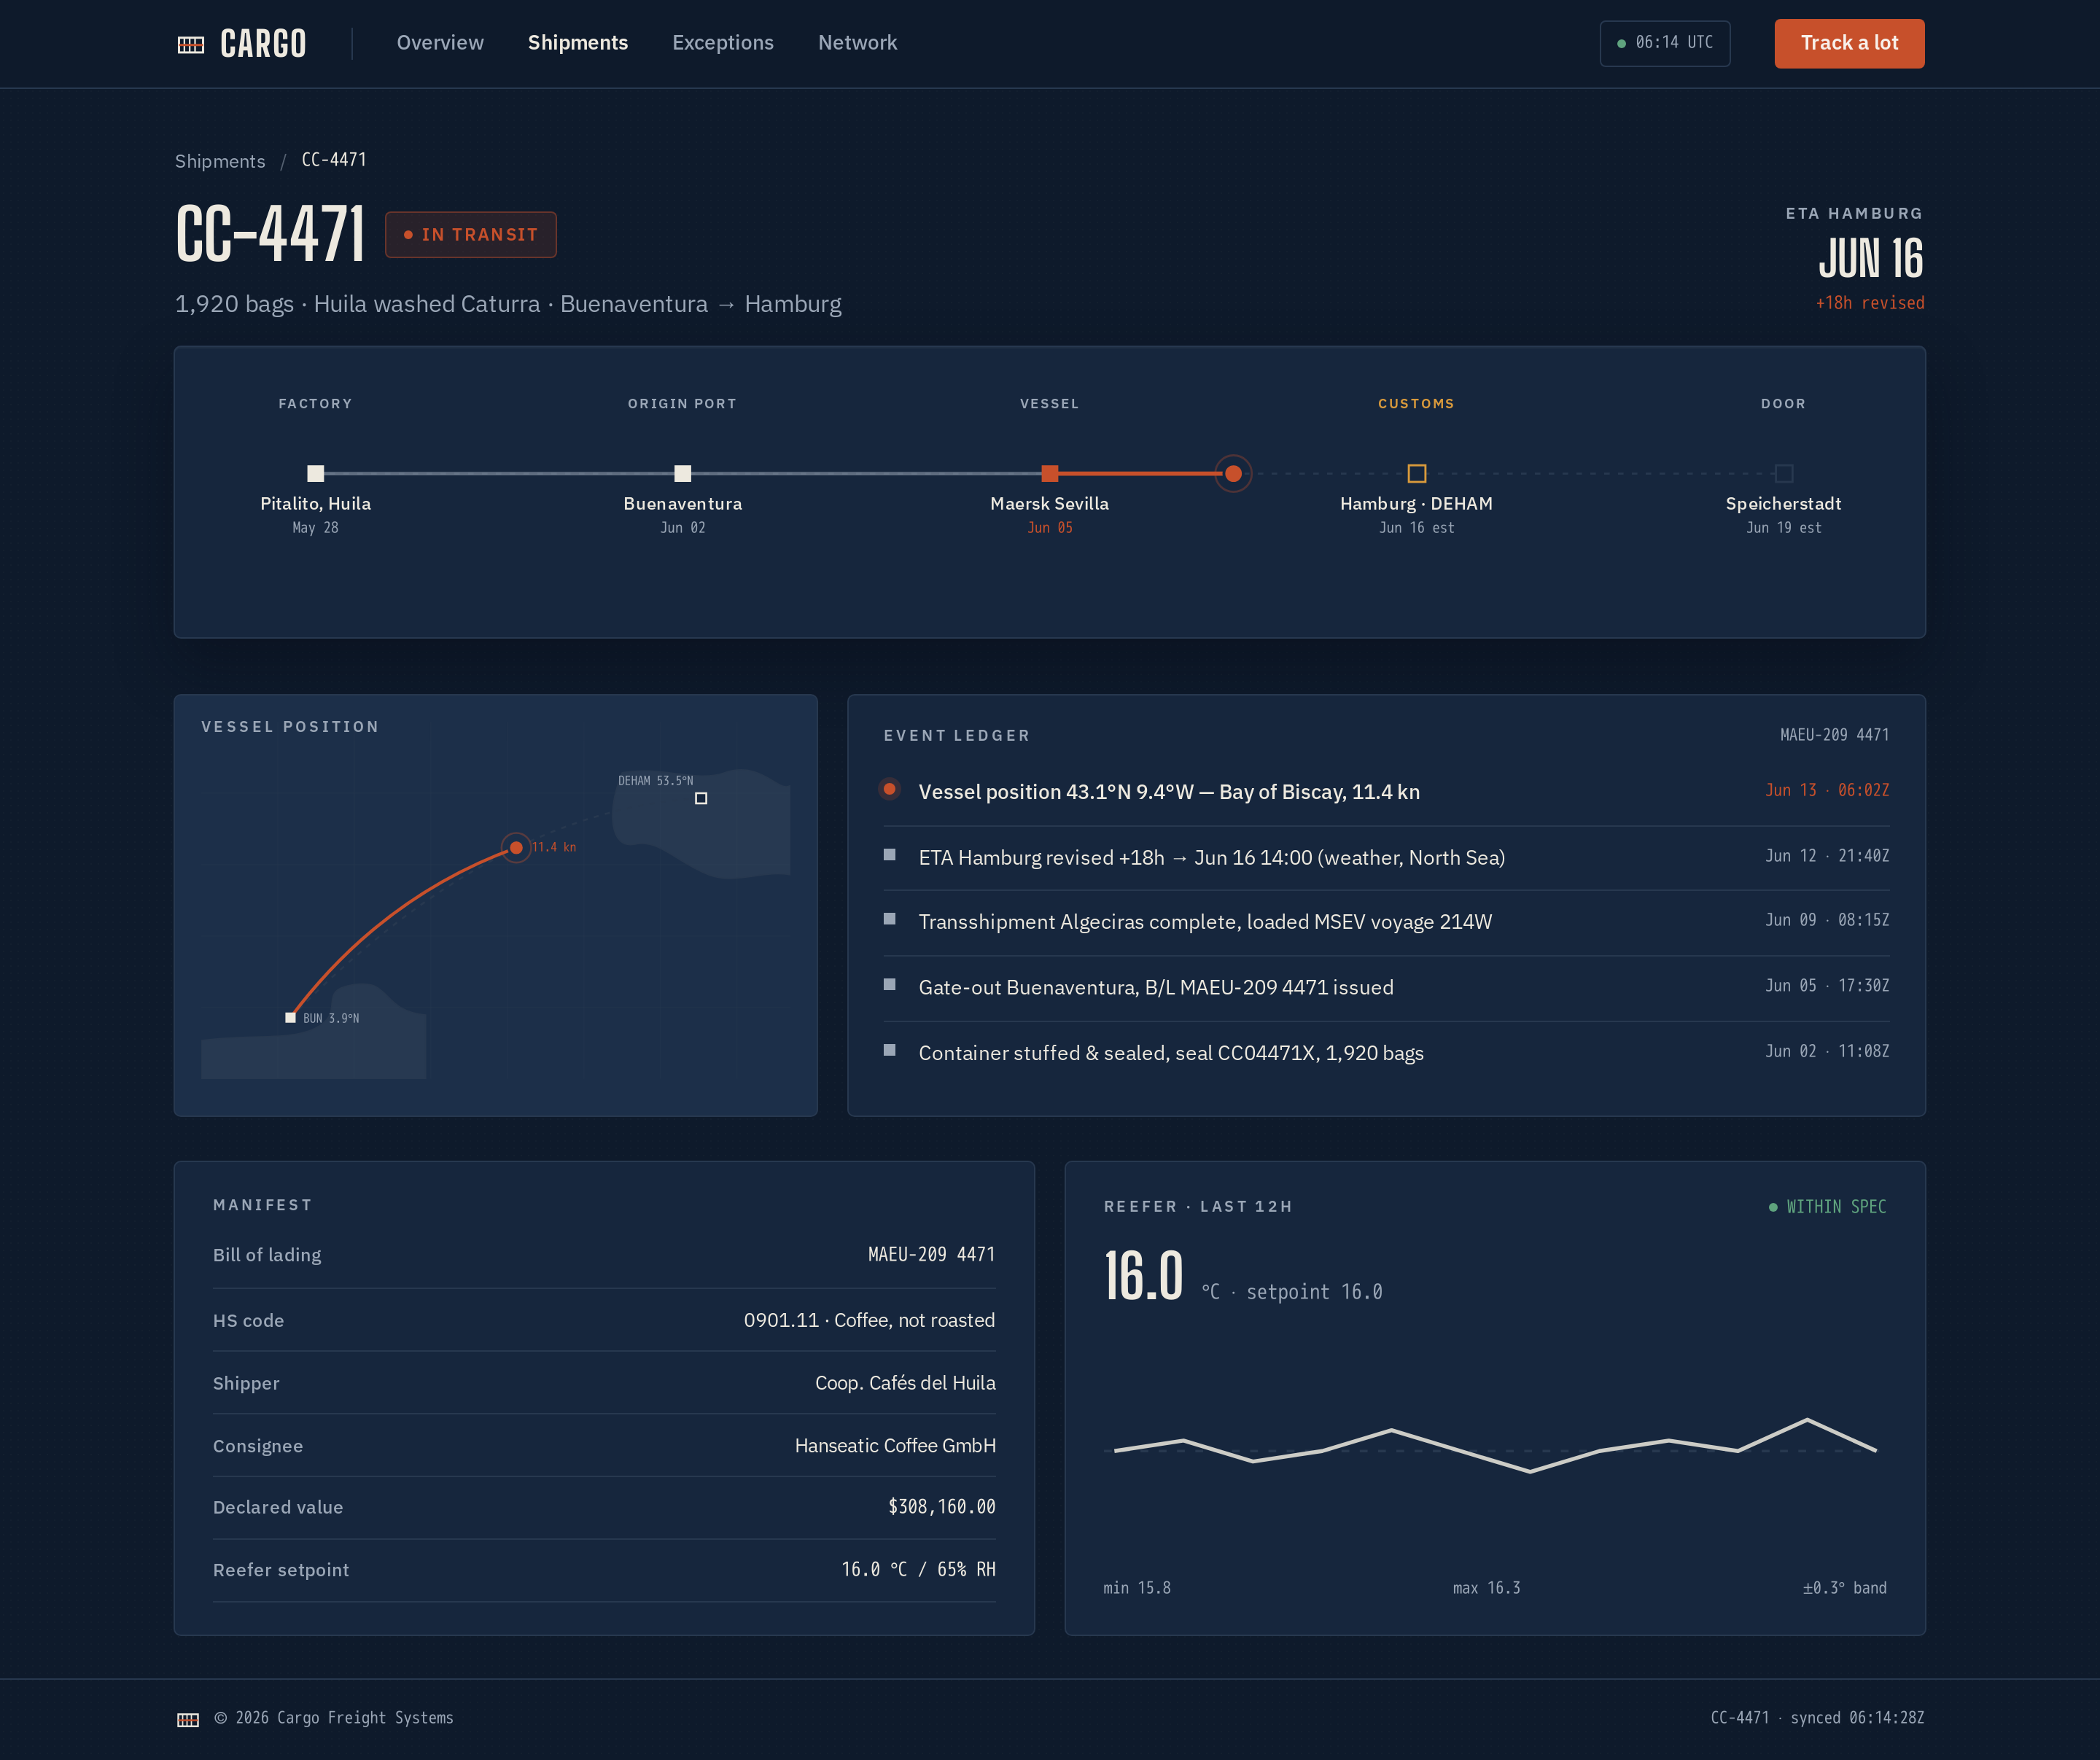Click the ETA Hamburg revised +18h entry
Viewport: 2100px width, 1760px height.
(x=1212, y=858)
